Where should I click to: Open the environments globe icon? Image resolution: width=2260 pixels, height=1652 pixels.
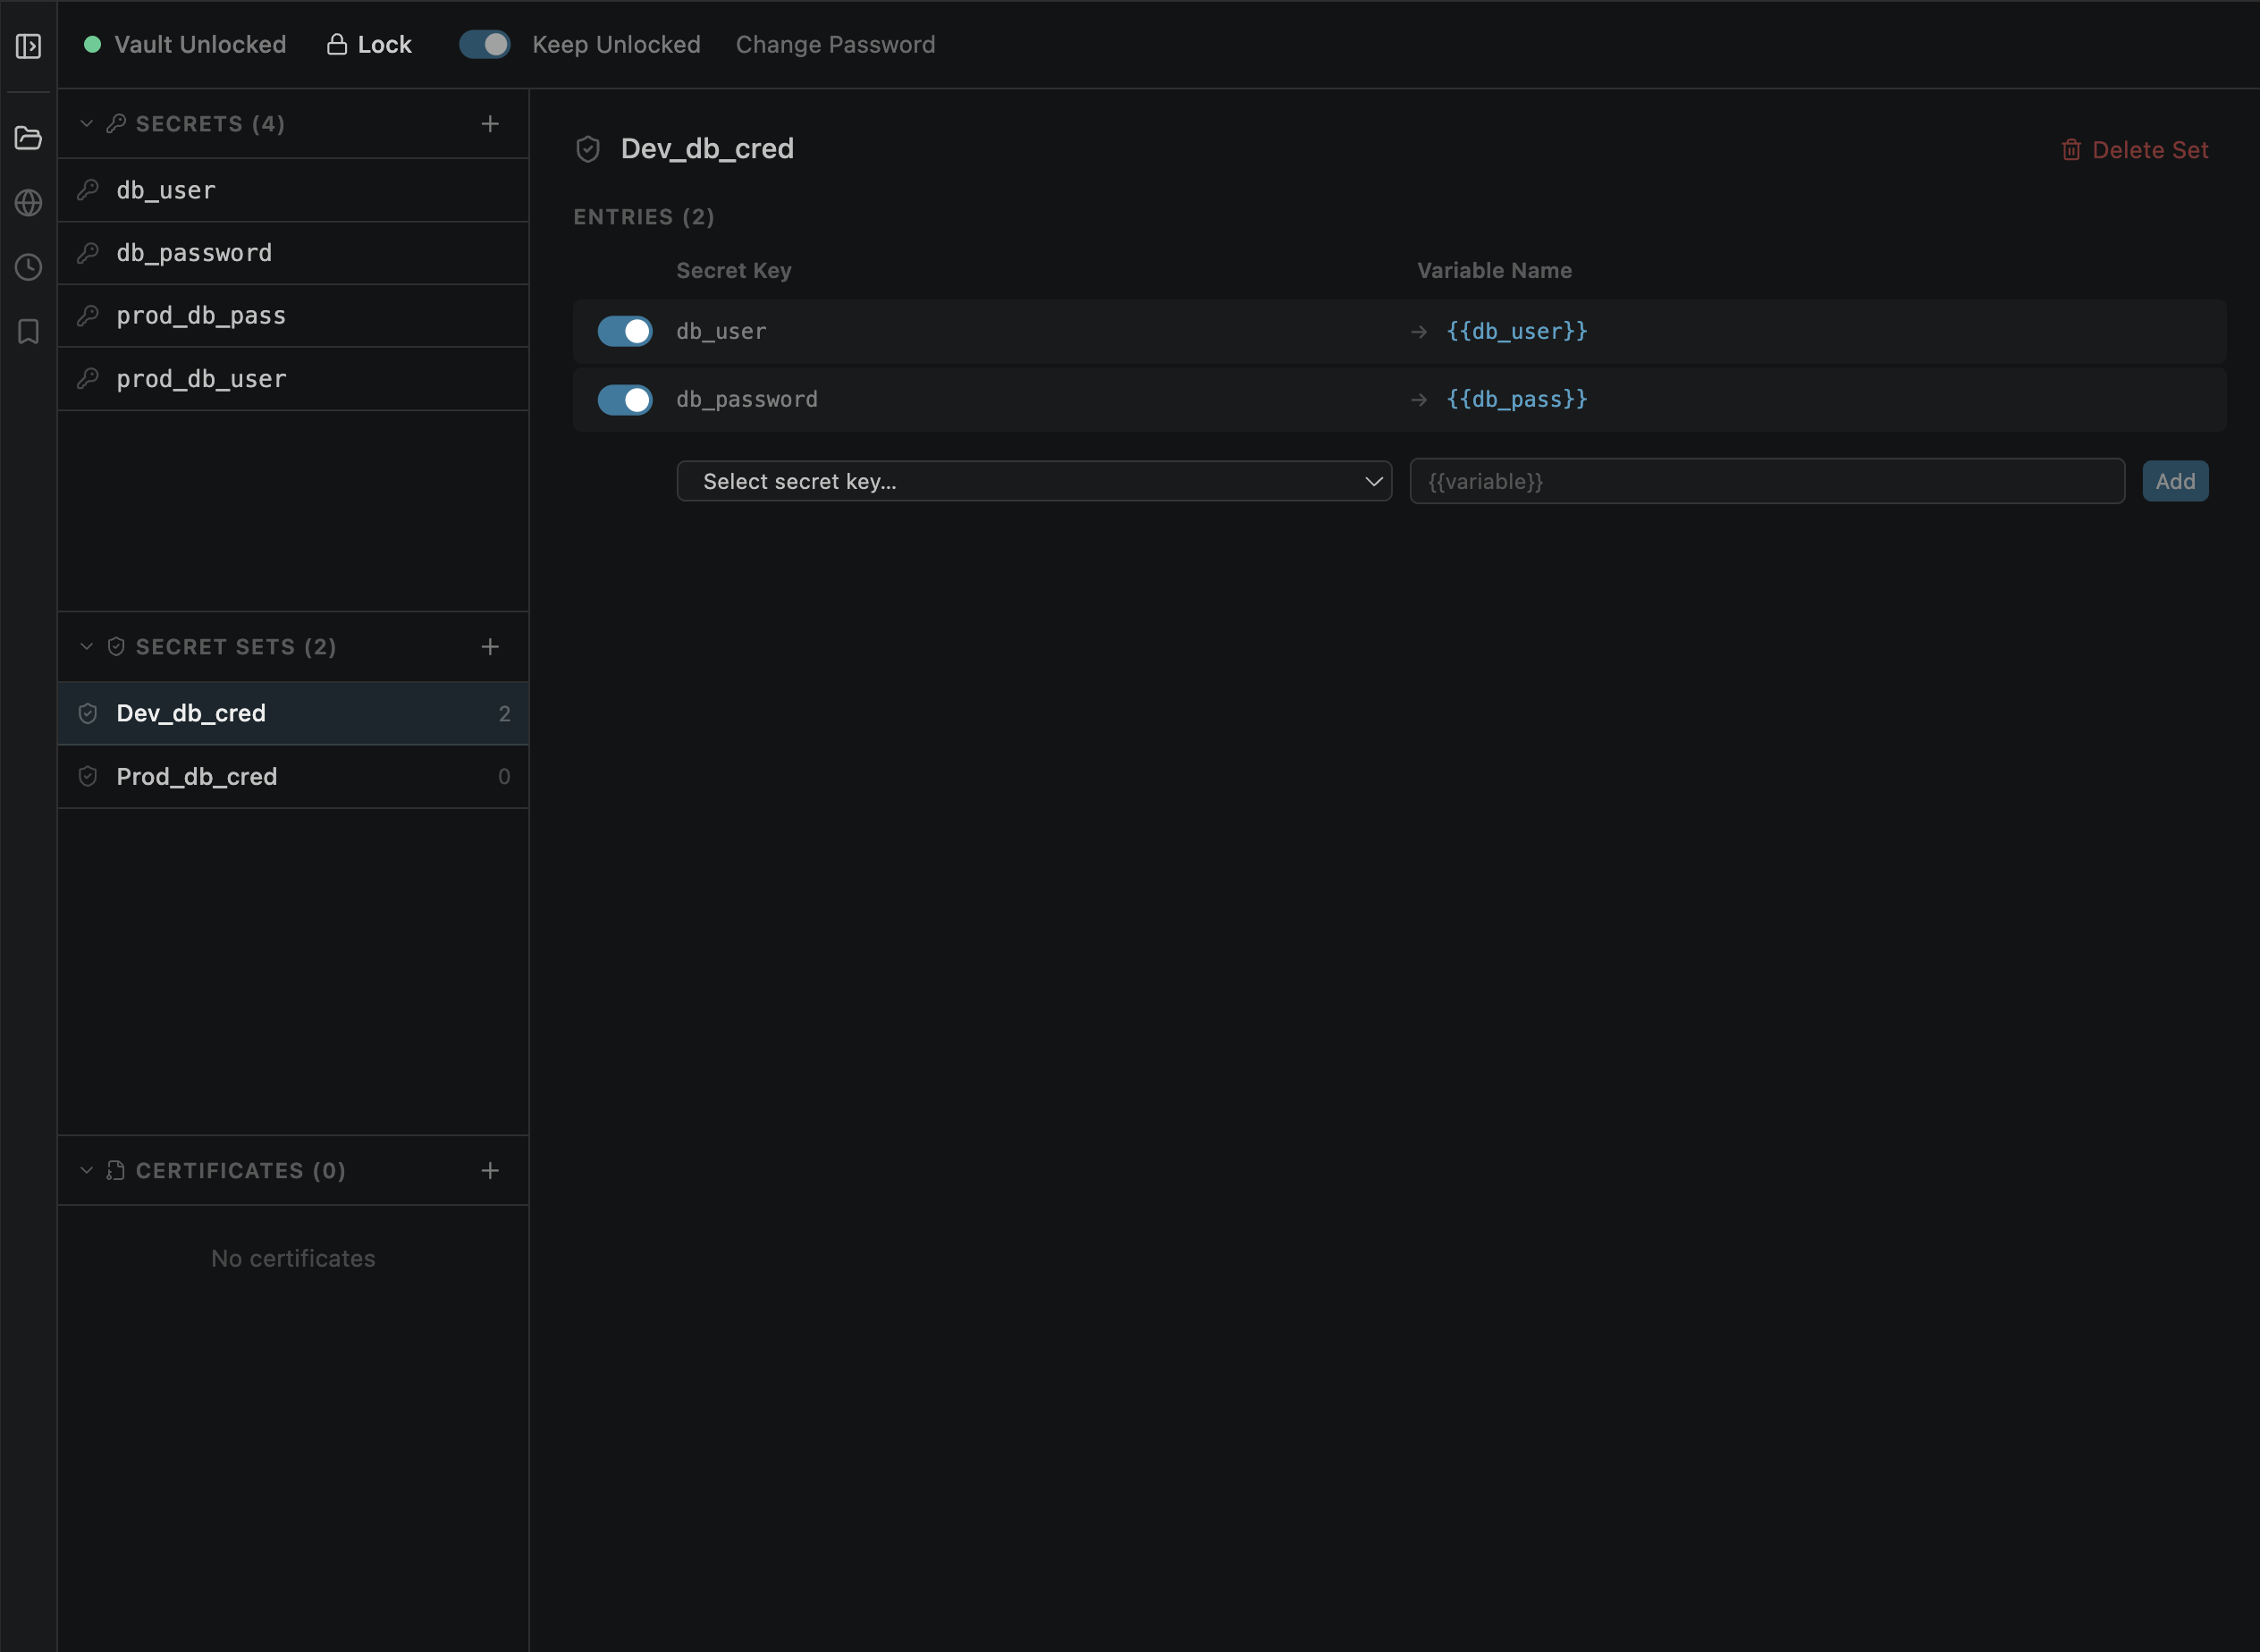click(28, 203)
